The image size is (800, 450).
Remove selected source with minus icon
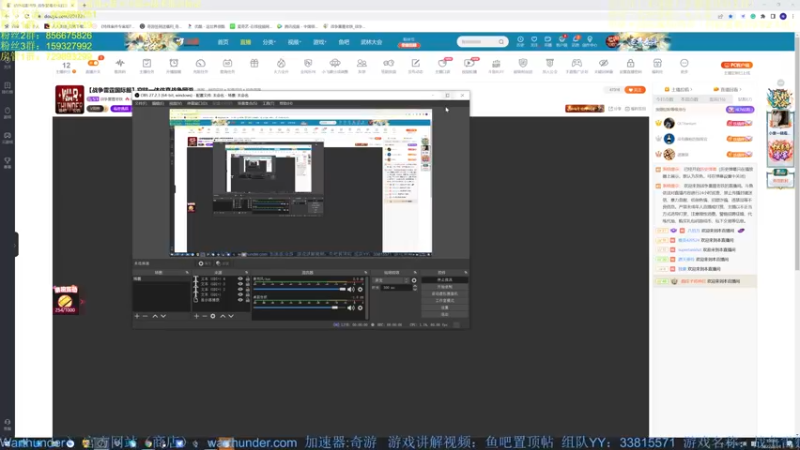tap(205, 316)
